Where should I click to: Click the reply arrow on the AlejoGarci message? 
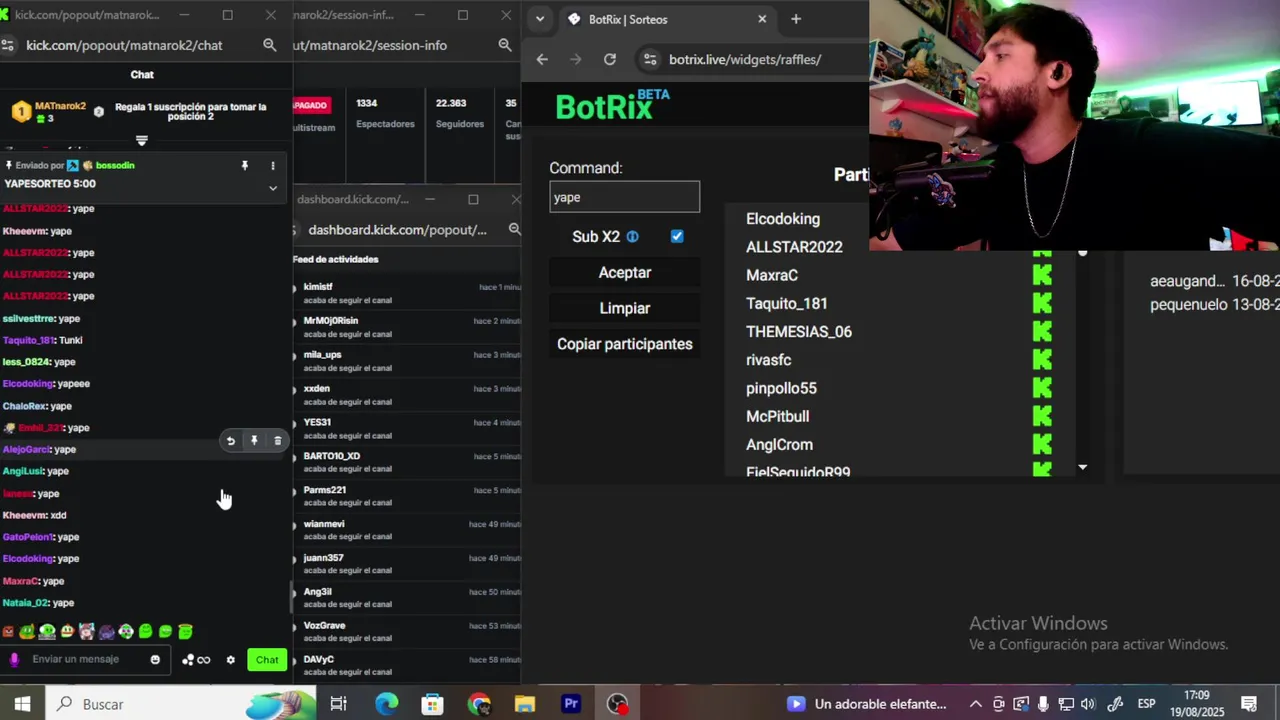tap(231, 441)
